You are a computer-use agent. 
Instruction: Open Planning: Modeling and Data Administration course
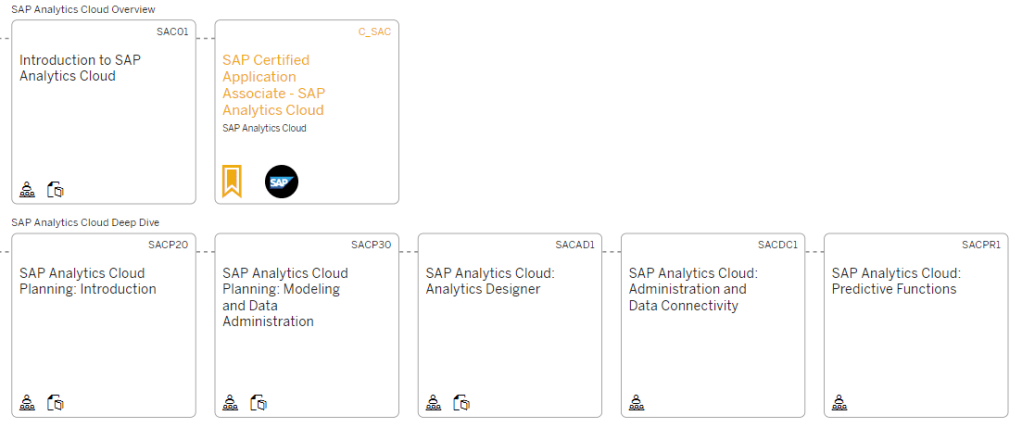[x=285, y=297]
